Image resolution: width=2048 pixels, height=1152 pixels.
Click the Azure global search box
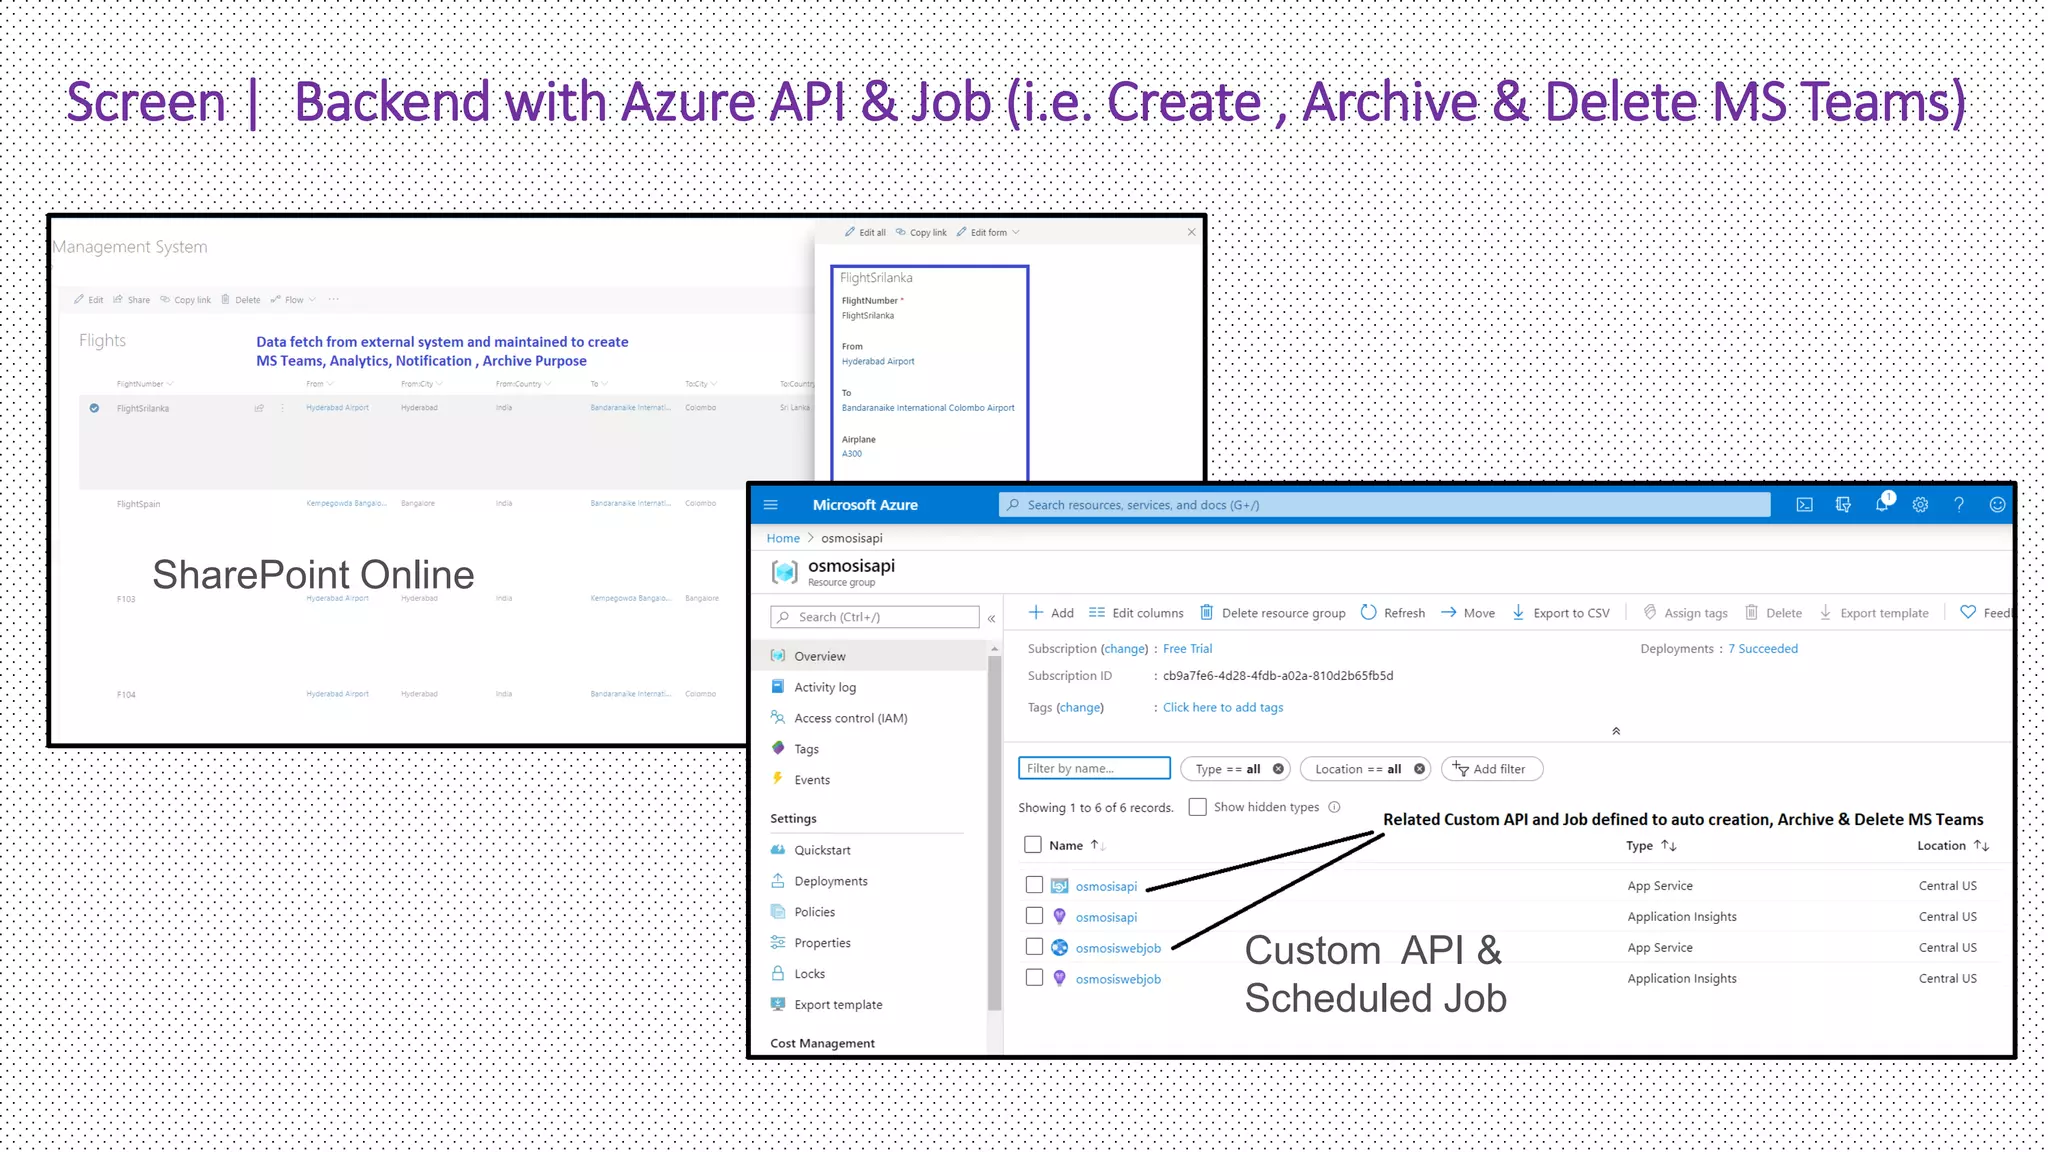point(1384,505)
